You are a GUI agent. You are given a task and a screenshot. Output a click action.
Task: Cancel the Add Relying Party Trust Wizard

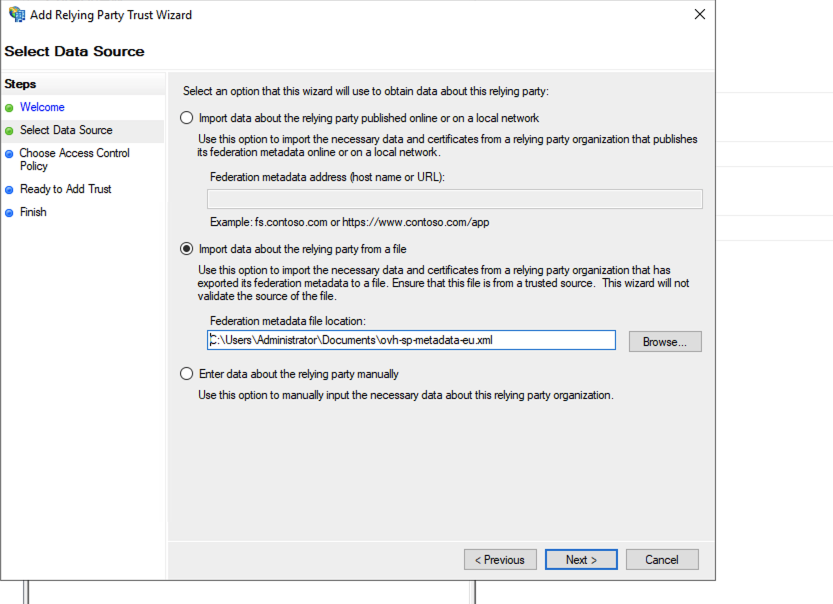[662, 559]
